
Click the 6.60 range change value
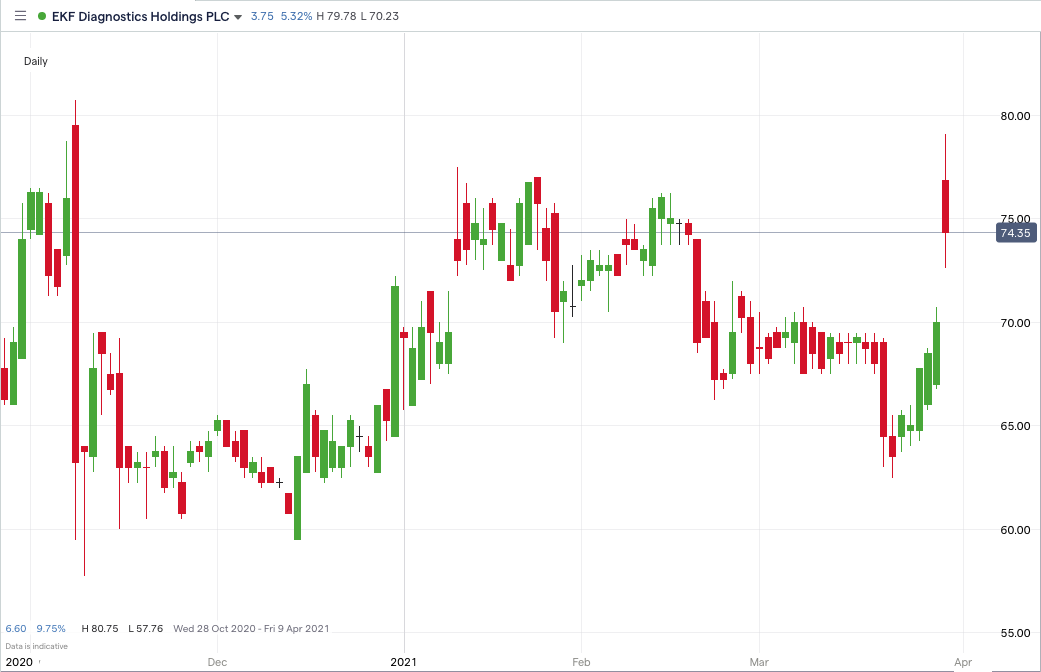coord(16,629)
